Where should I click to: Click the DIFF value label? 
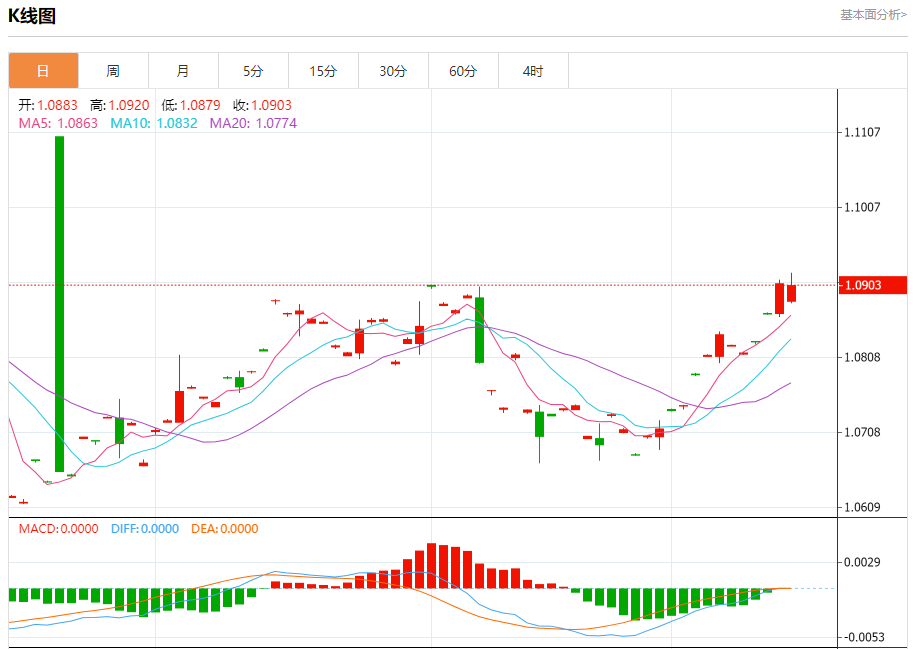pos(145,529)
